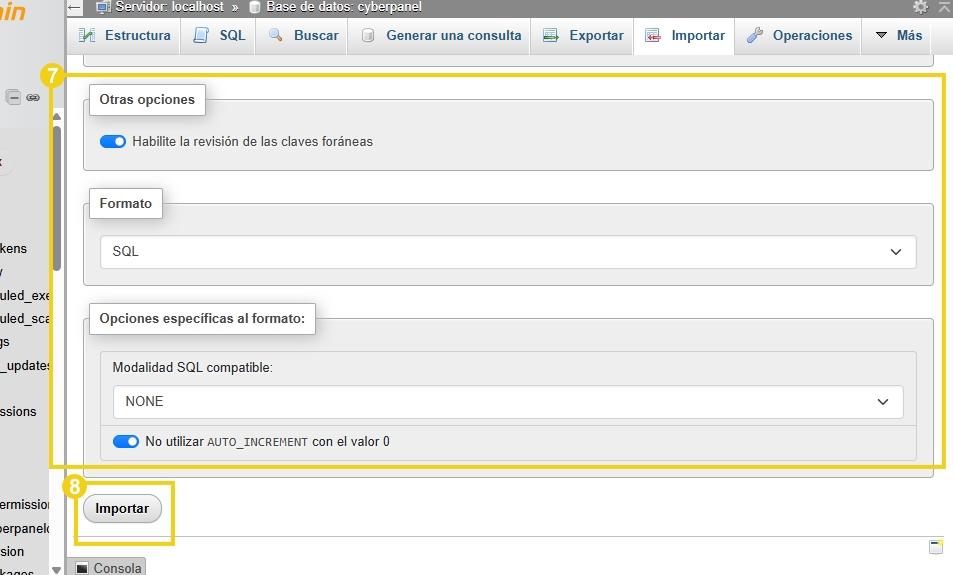Screen dimensions: 953x575
Task: Open the Modalidad SQL compatible dropdown
Action: tap(508, 402)
